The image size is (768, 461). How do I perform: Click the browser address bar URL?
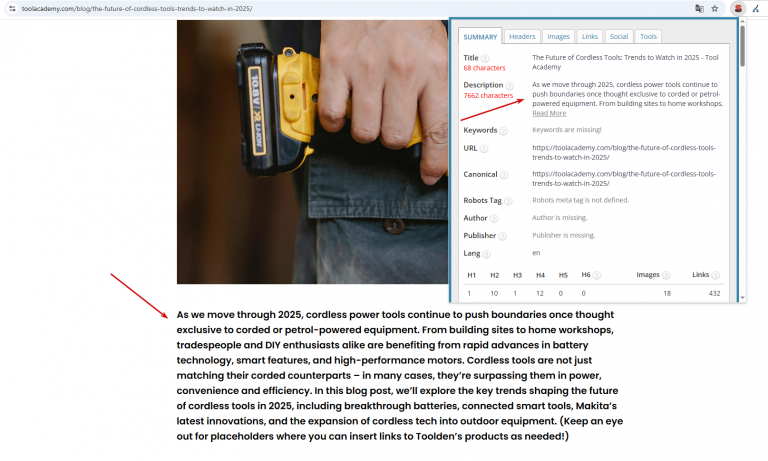(x=137, y=8)
